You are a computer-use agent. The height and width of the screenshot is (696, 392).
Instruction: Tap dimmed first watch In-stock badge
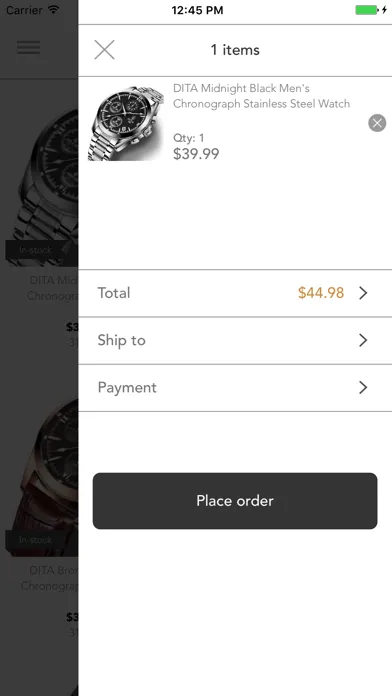click(37, 250)
